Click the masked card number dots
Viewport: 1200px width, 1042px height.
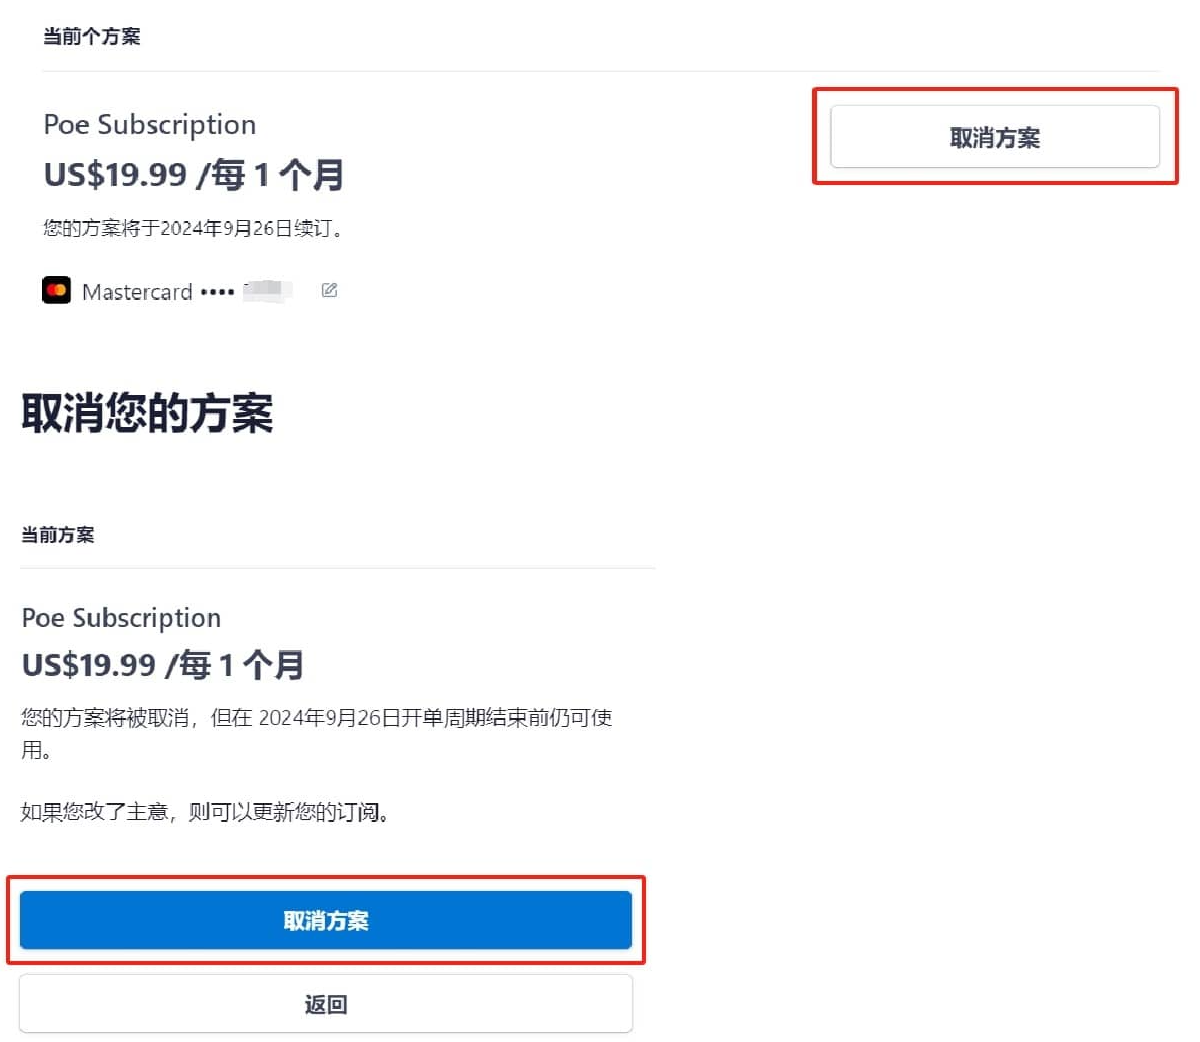pyautogui.click(x=217, y=292)
